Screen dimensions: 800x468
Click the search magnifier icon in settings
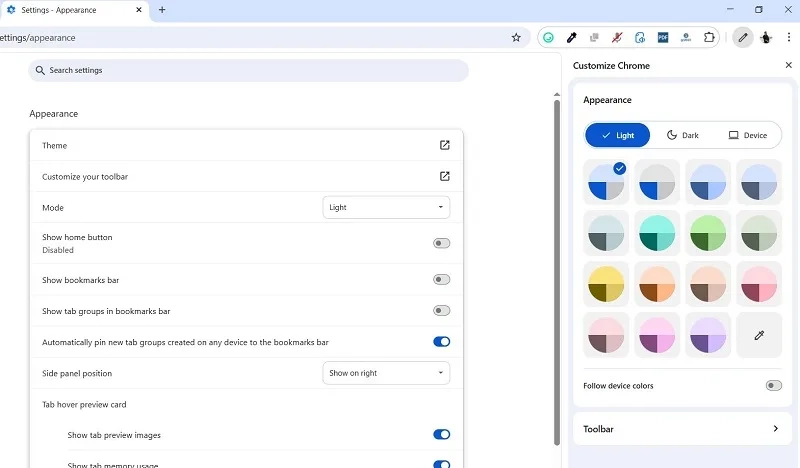40,70
